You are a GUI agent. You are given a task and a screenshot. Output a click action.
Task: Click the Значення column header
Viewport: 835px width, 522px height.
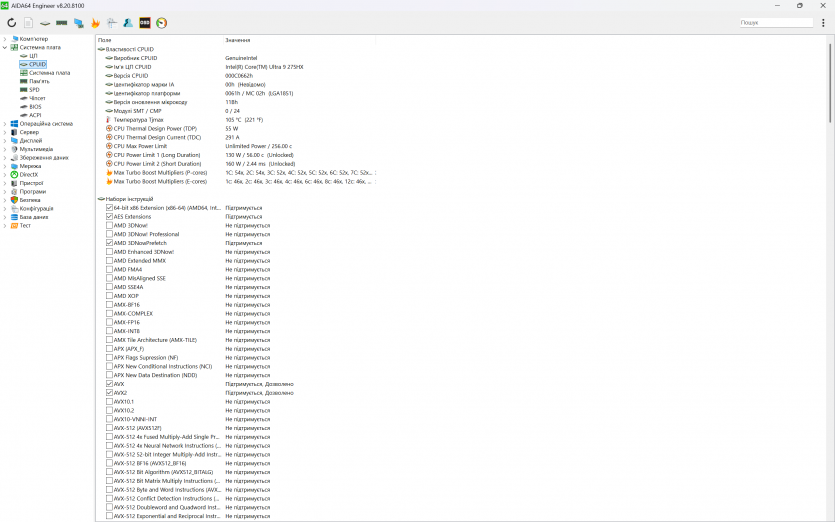[x=237, y=39]
